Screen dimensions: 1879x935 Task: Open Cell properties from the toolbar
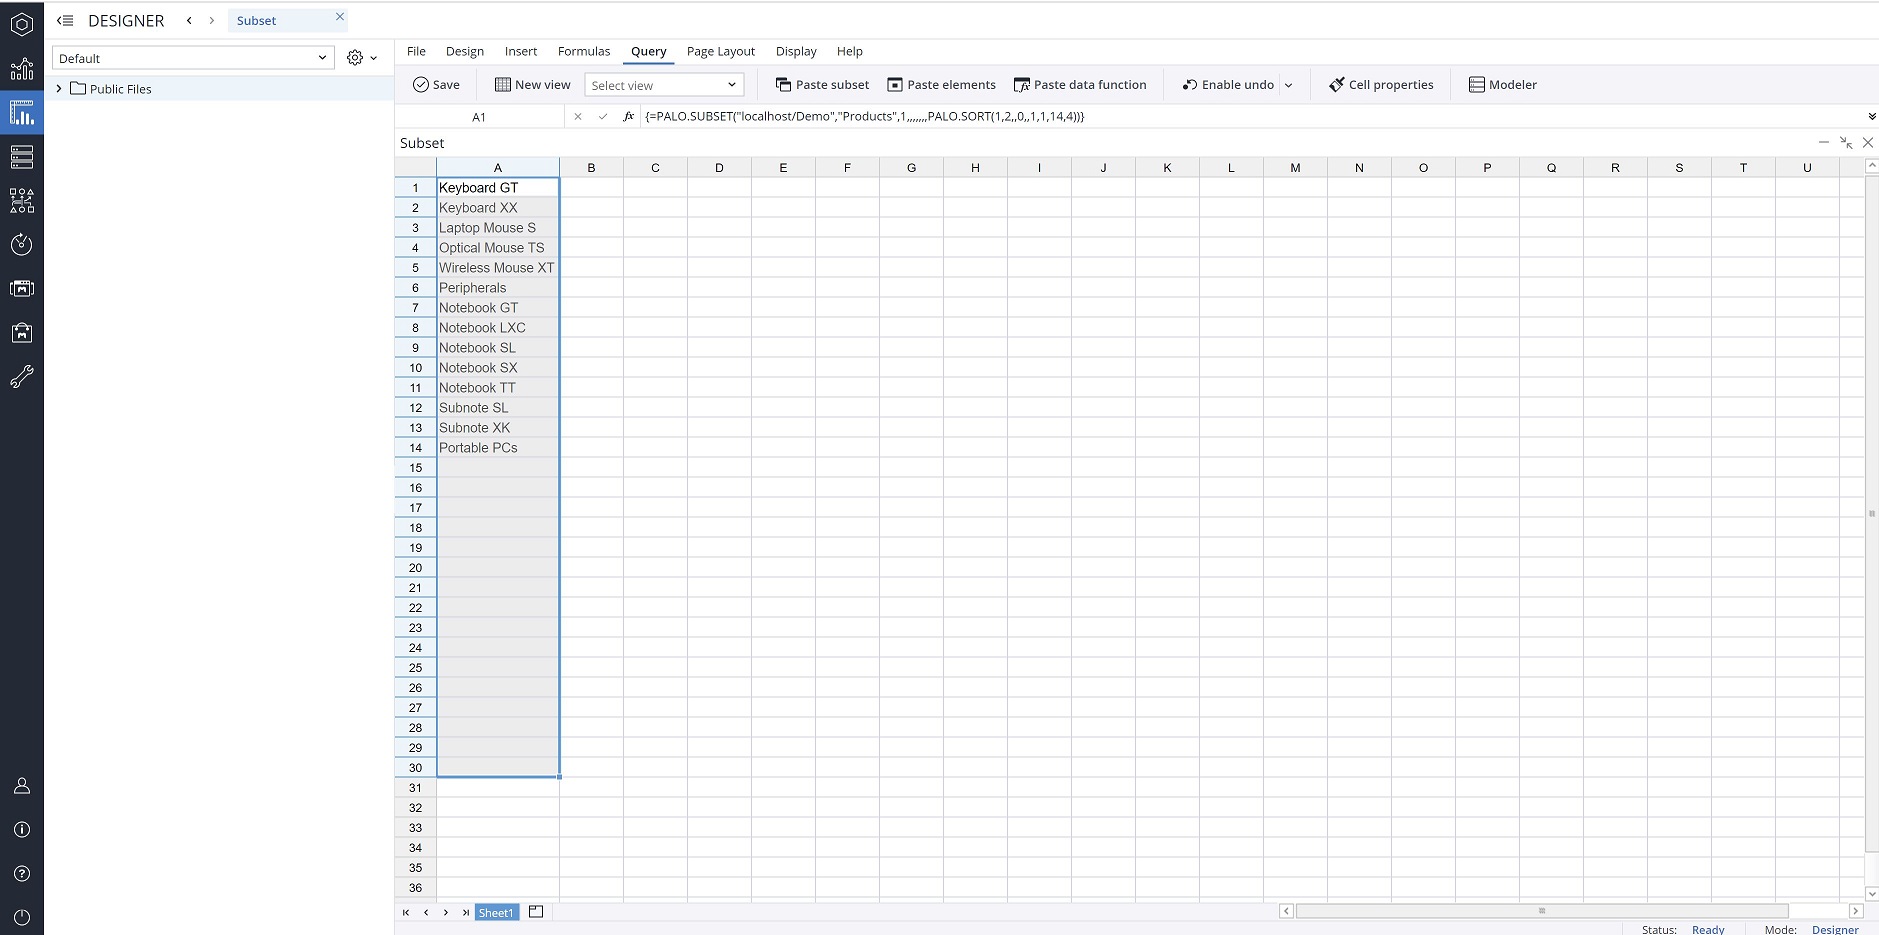pos(1381,85)
